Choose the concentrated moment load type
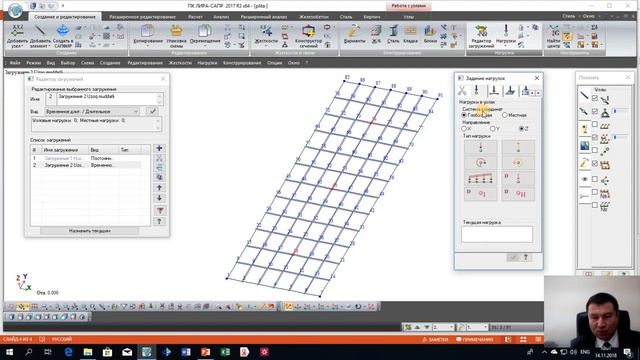This screenshot has width=640, height=360. pos(480,163)
